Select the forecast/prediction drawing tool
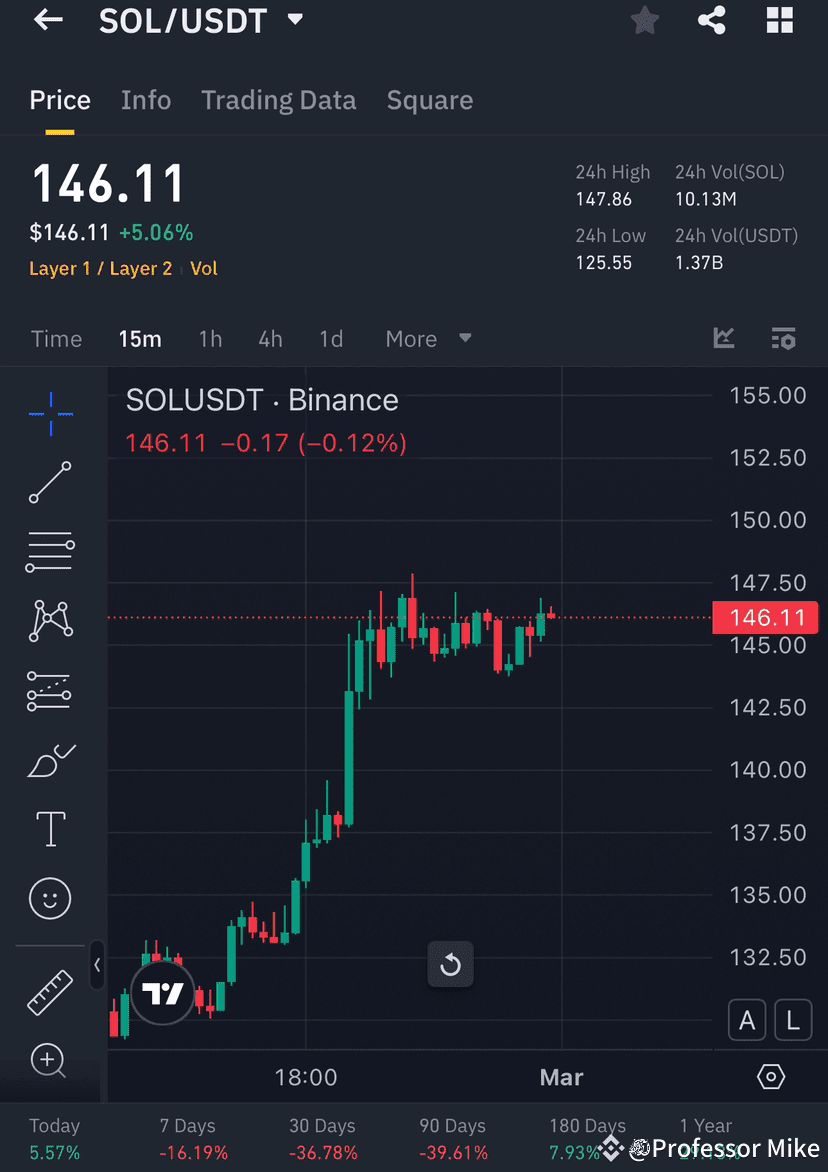 pyautogui.click(x=50, y=690)
